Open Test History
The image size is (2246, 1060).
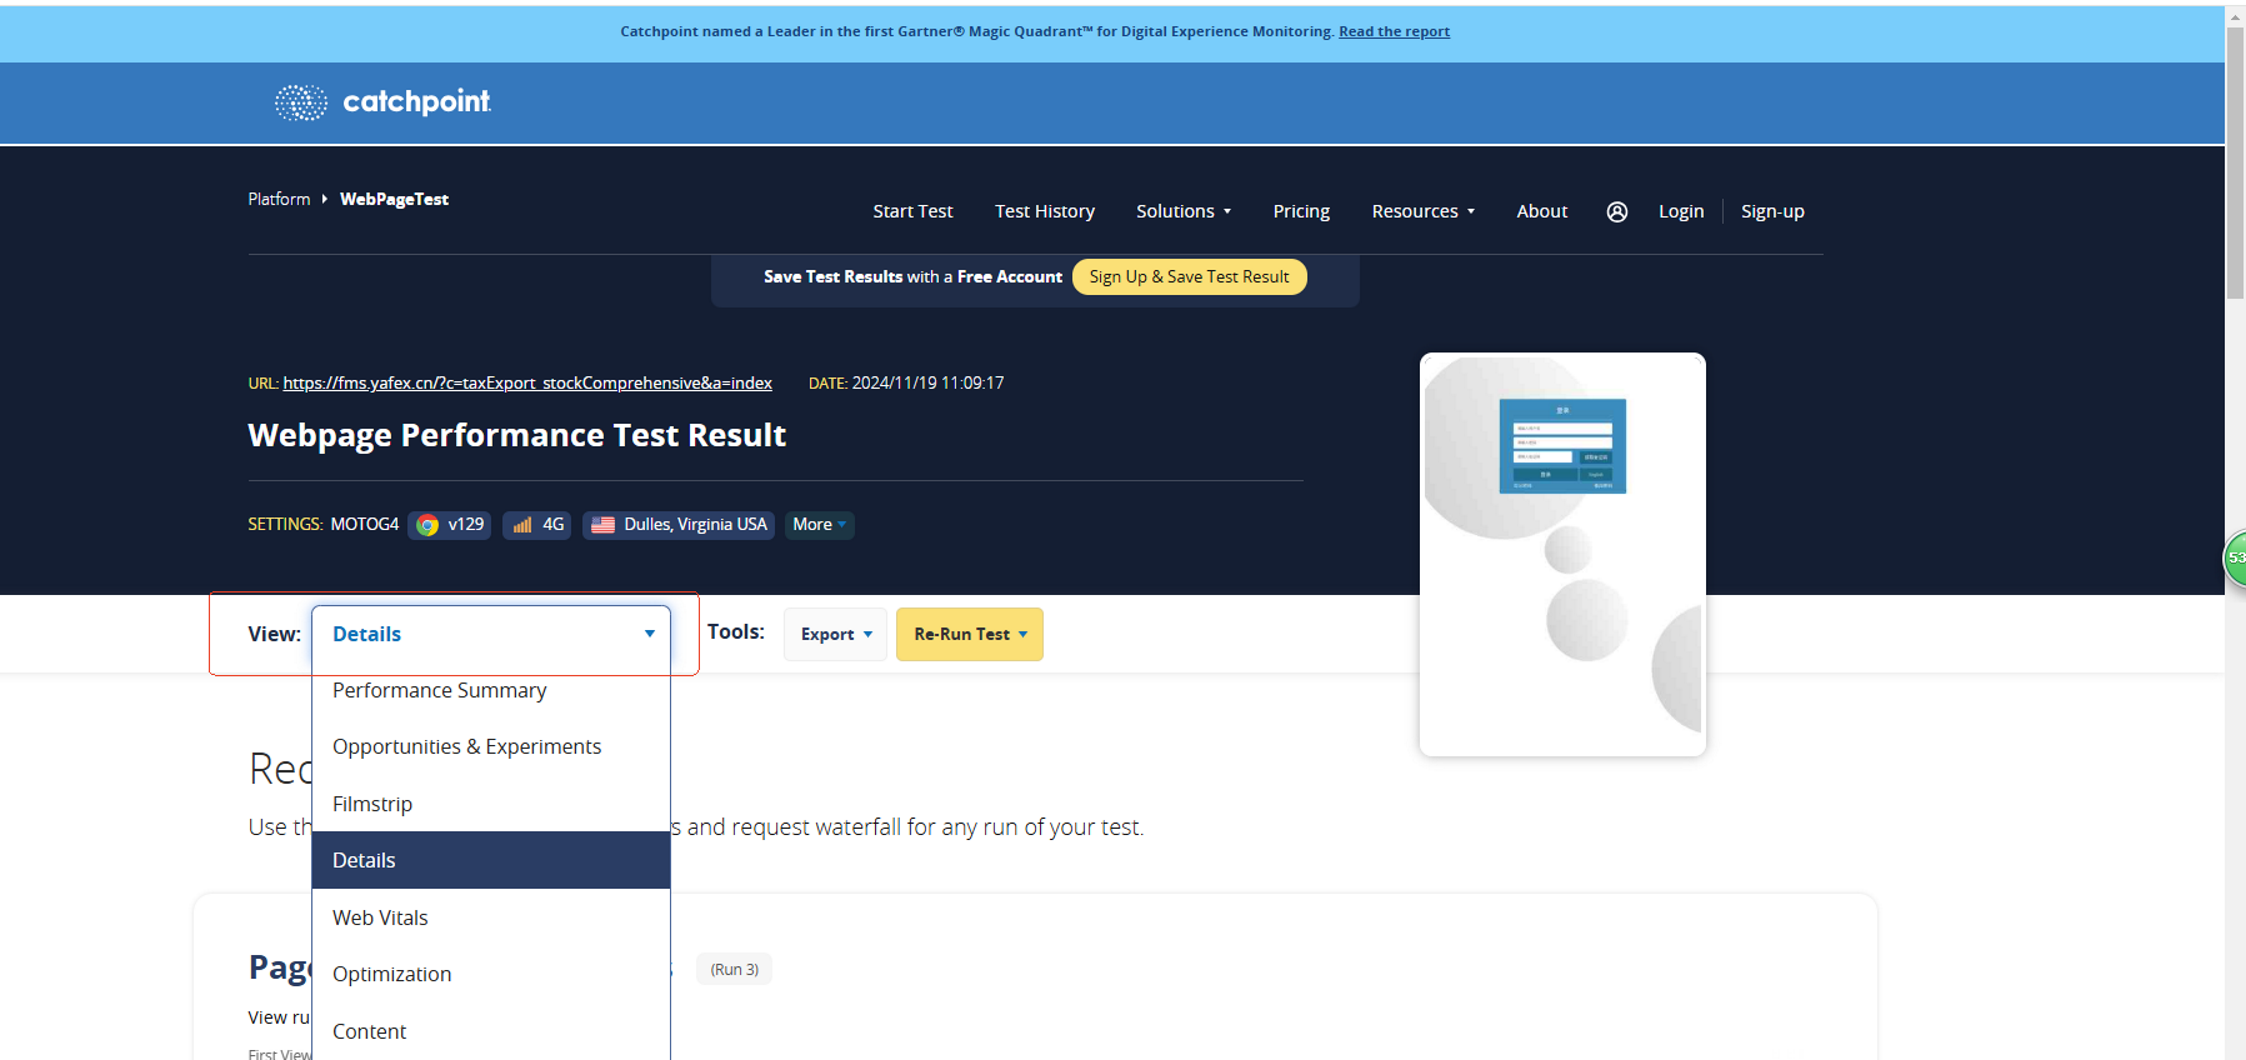click(x=1044, y=211)
